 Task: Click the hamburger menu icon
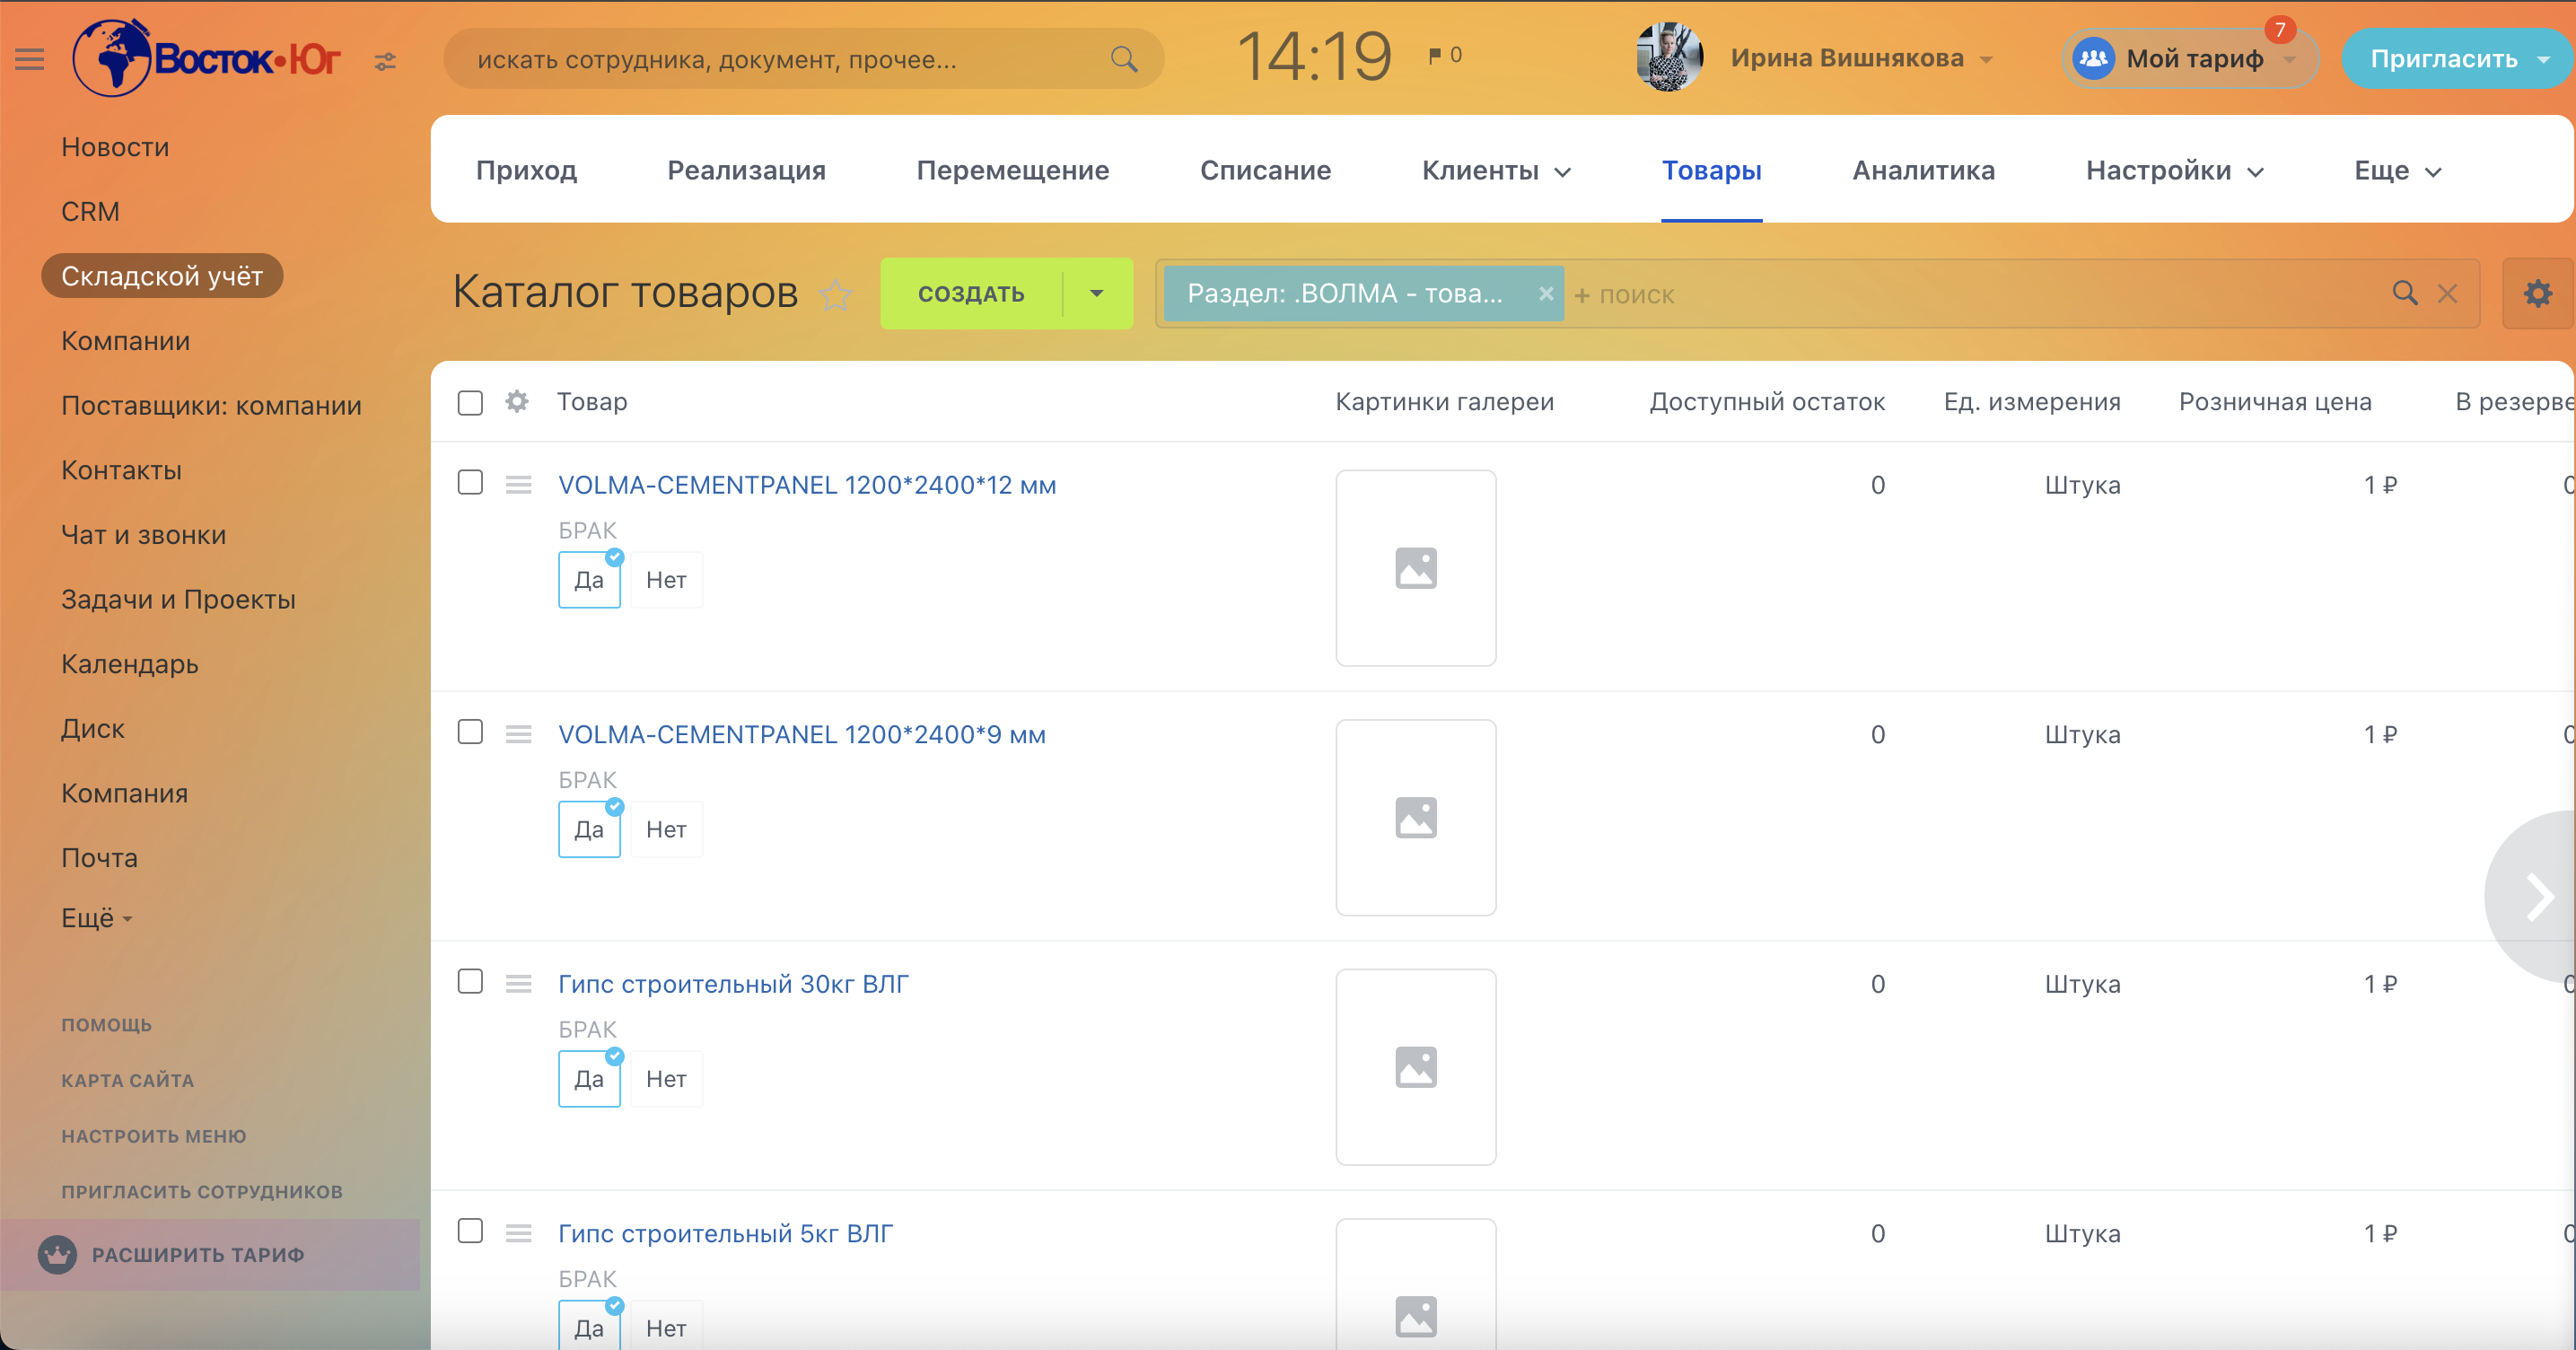coord(30,60)
